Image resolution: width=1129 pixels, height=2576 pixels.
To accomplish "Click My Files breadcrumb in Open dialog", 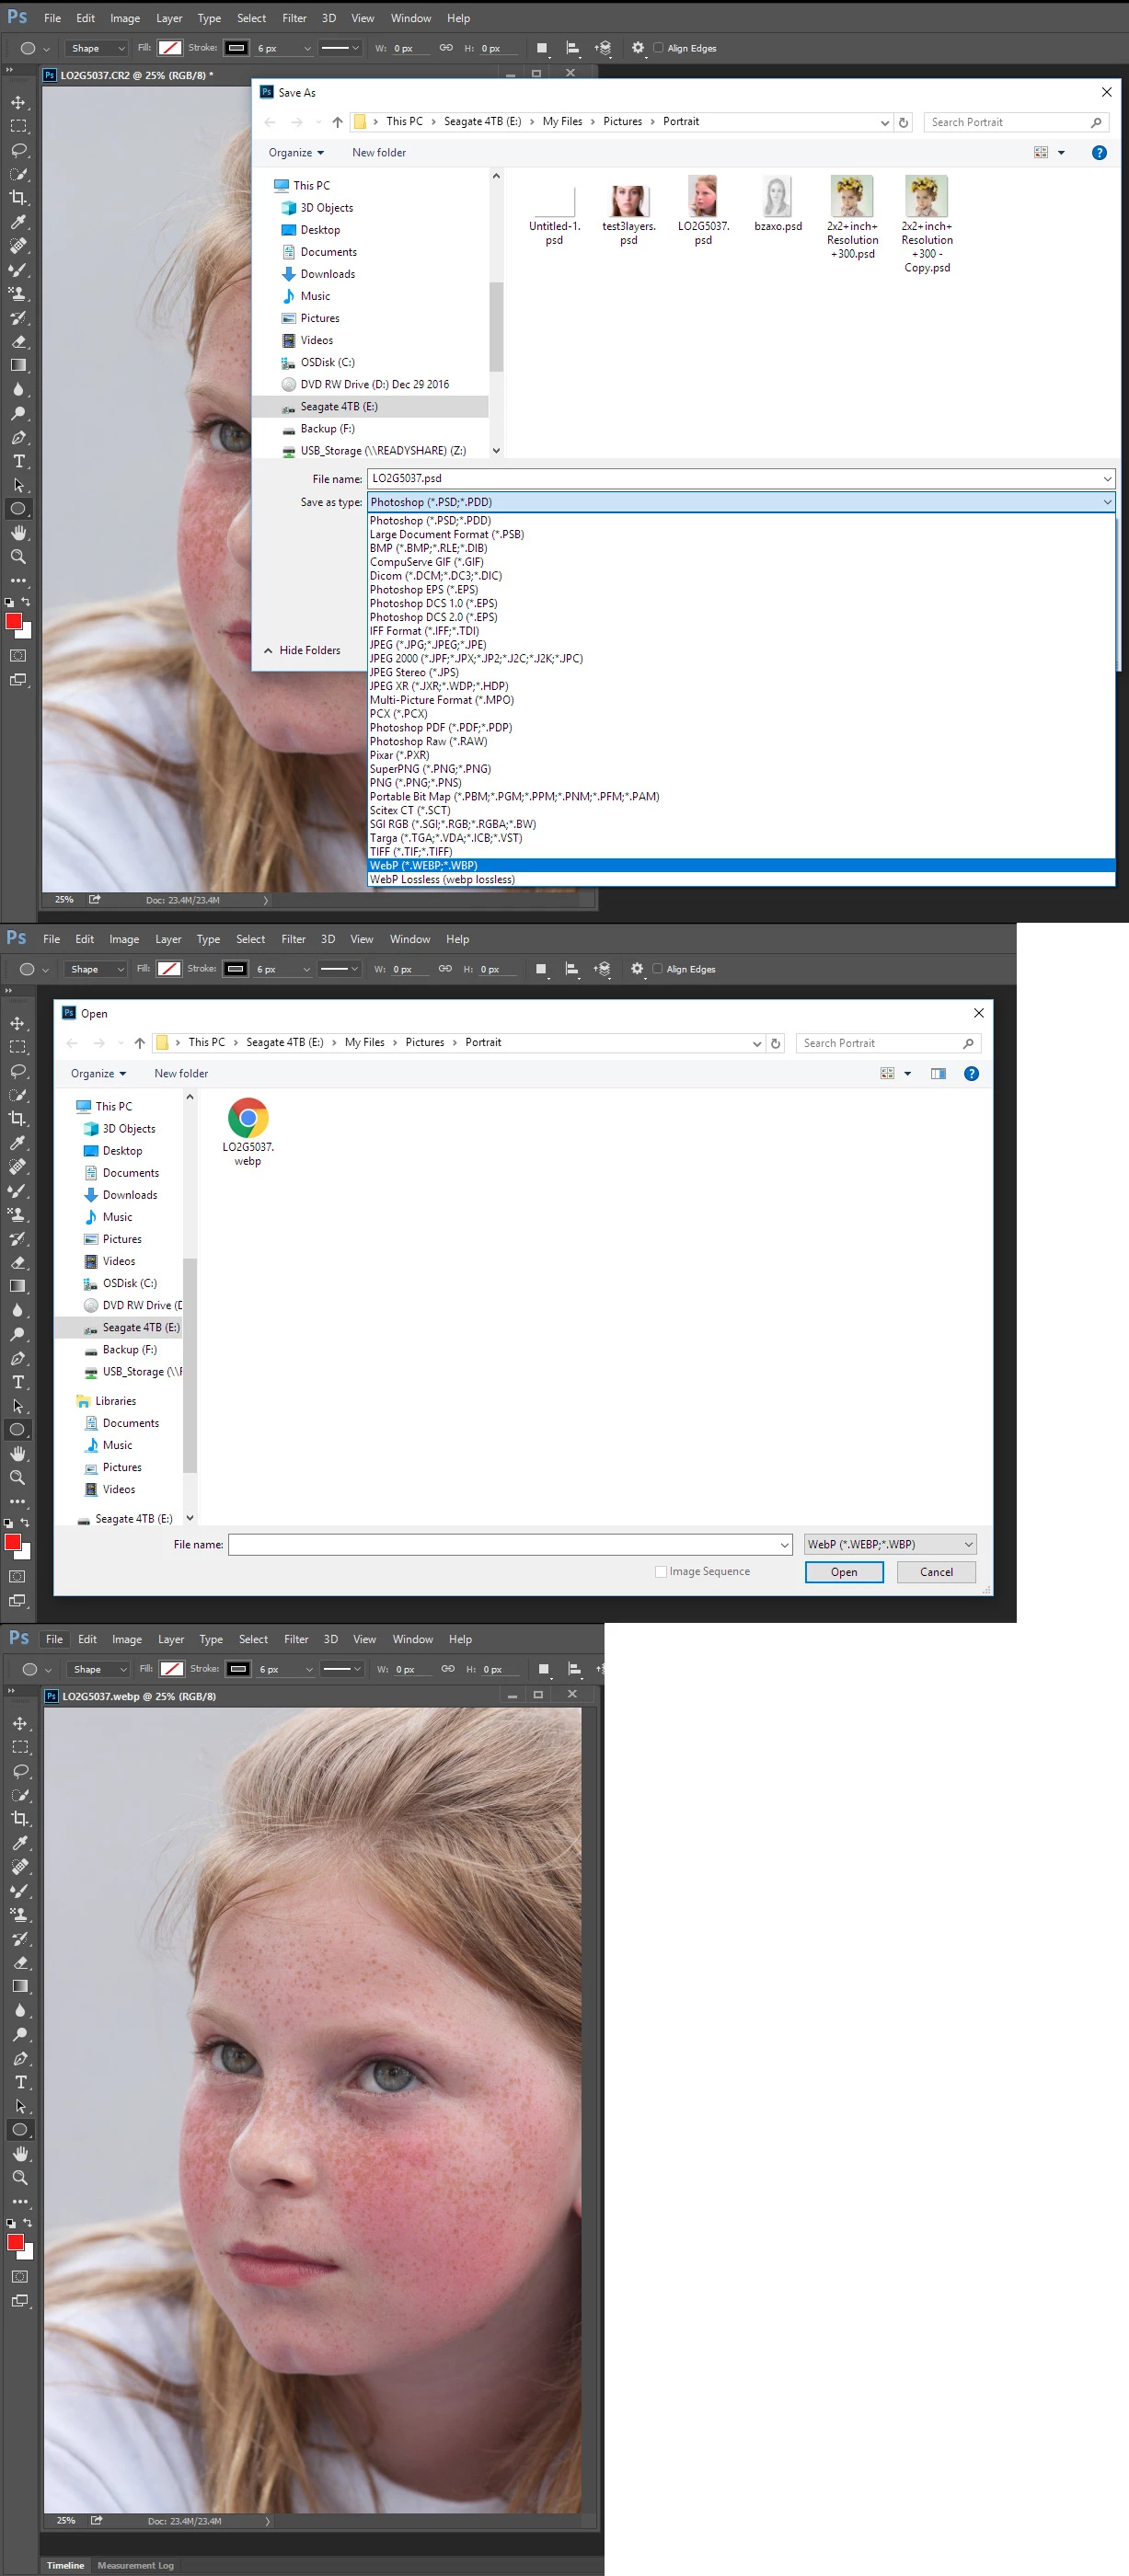I will click(364, 1043).
